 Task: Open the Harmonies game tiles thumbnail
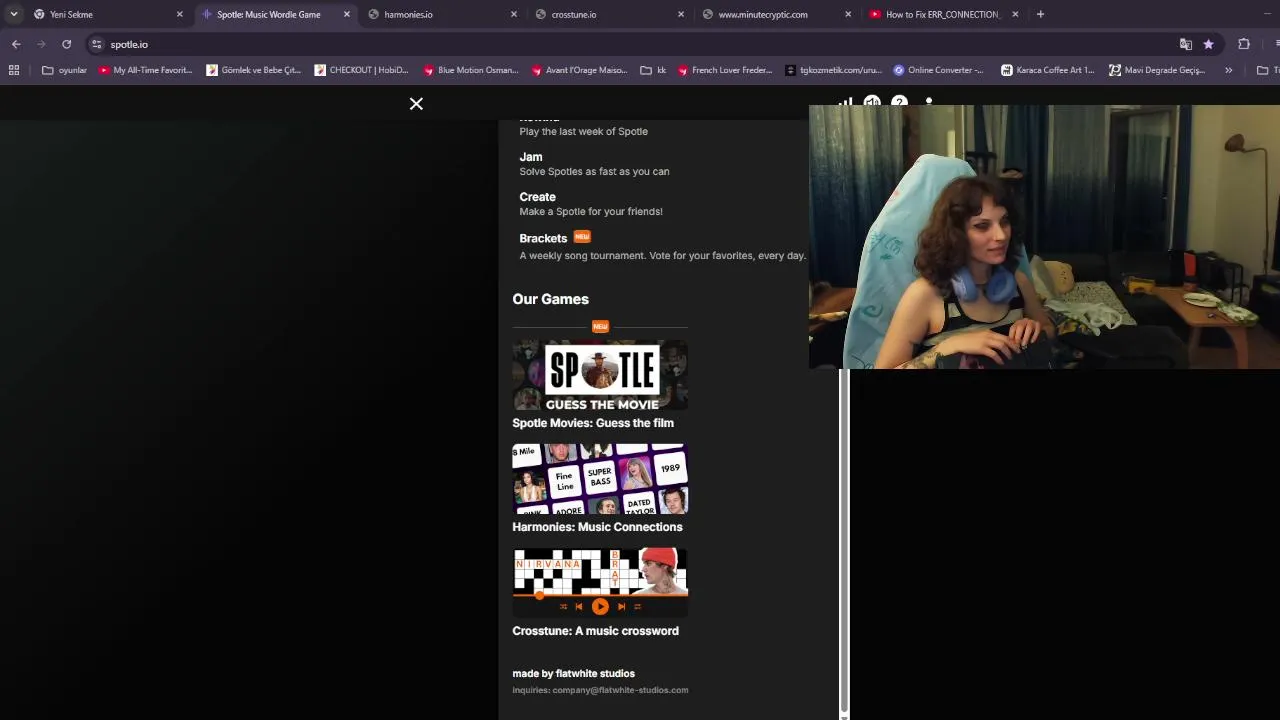point(600,479)
